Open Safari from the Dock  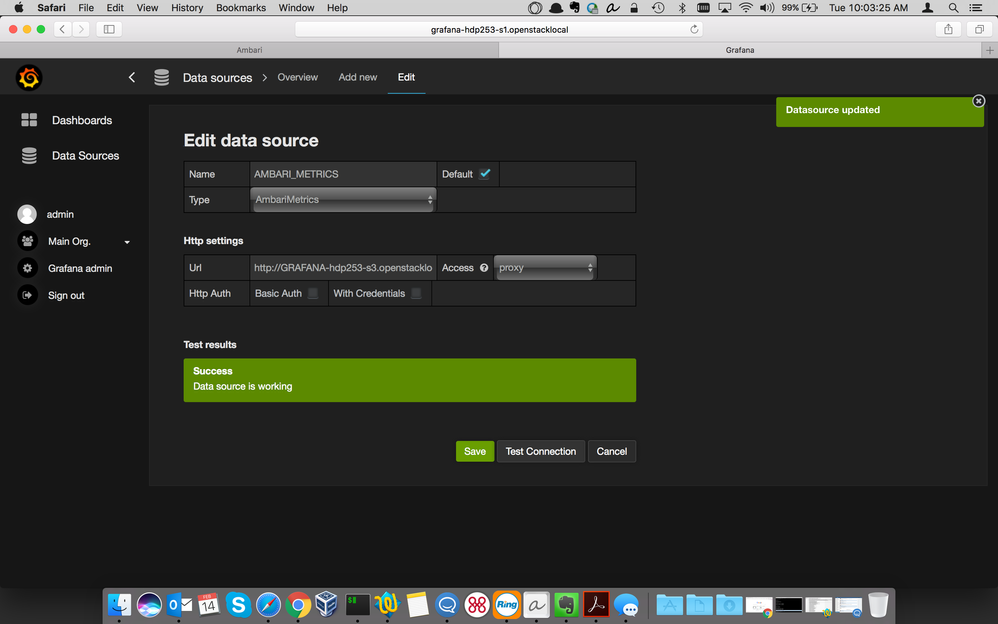(x=266, y=604)
